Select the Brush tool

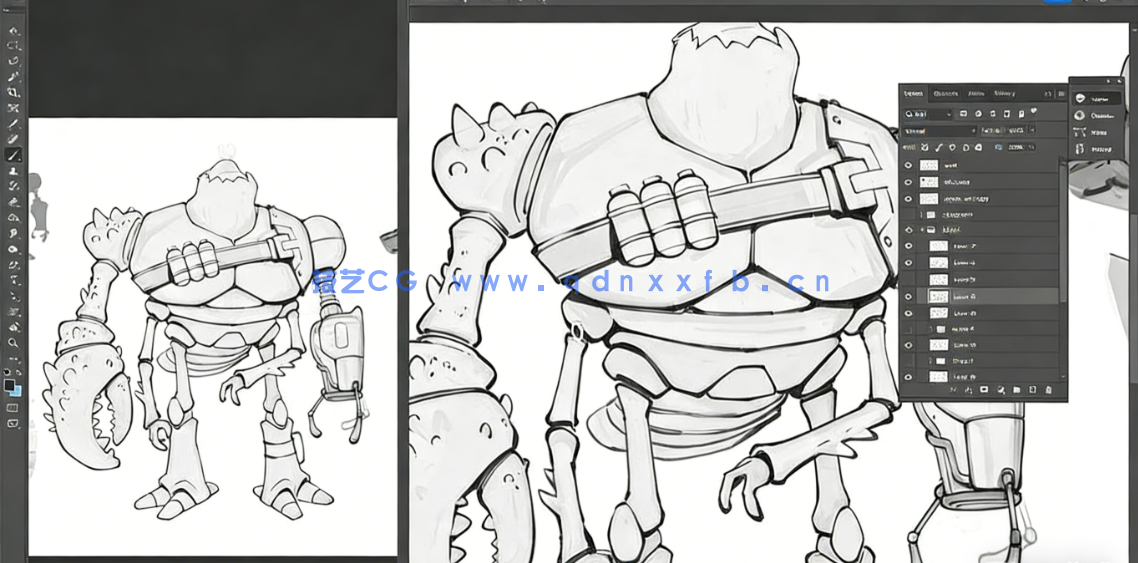(x=14, y=155)
